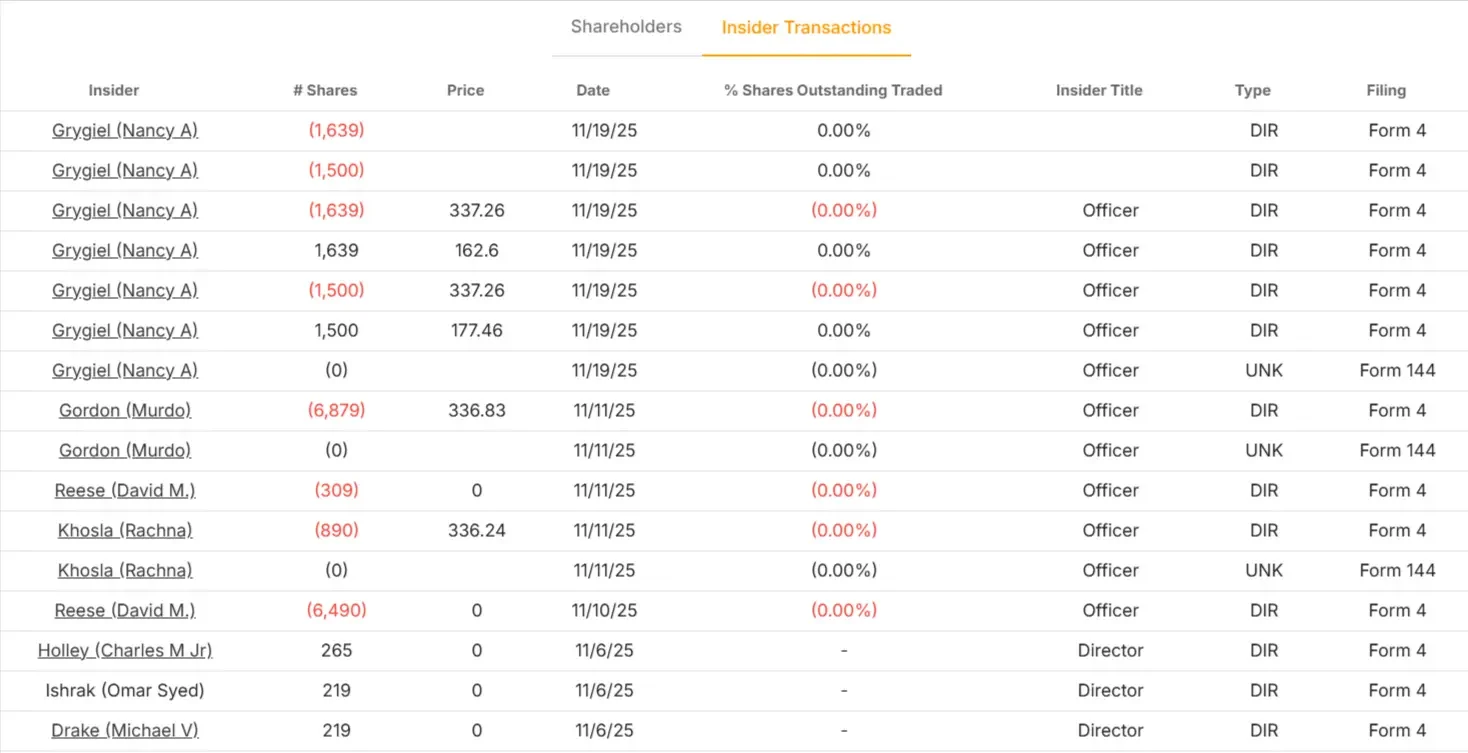Select the Ishrak (Omar Syed) name cell
Screen dimensions: 1468x753
125,690
